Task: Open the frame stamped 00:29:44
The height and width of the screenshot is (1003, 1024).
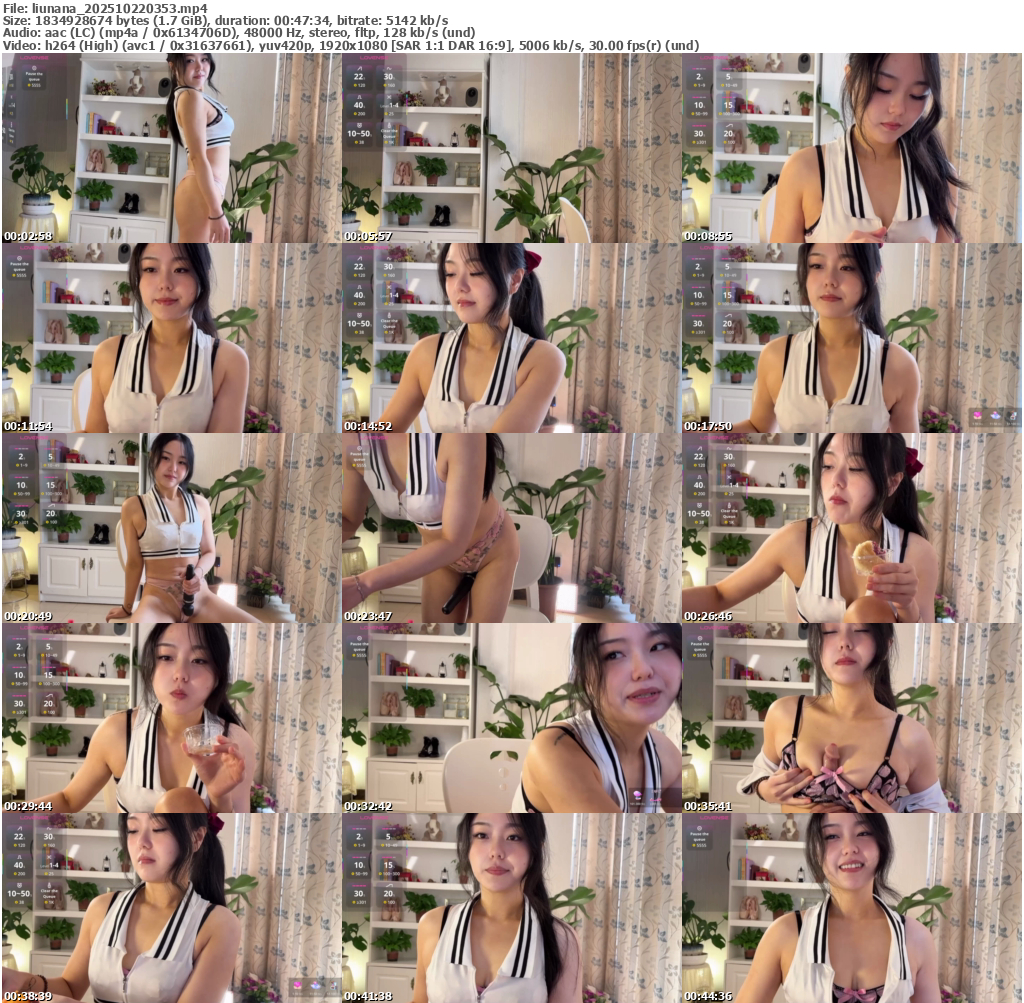Action: pyautogui.click(x=171, y=718)
